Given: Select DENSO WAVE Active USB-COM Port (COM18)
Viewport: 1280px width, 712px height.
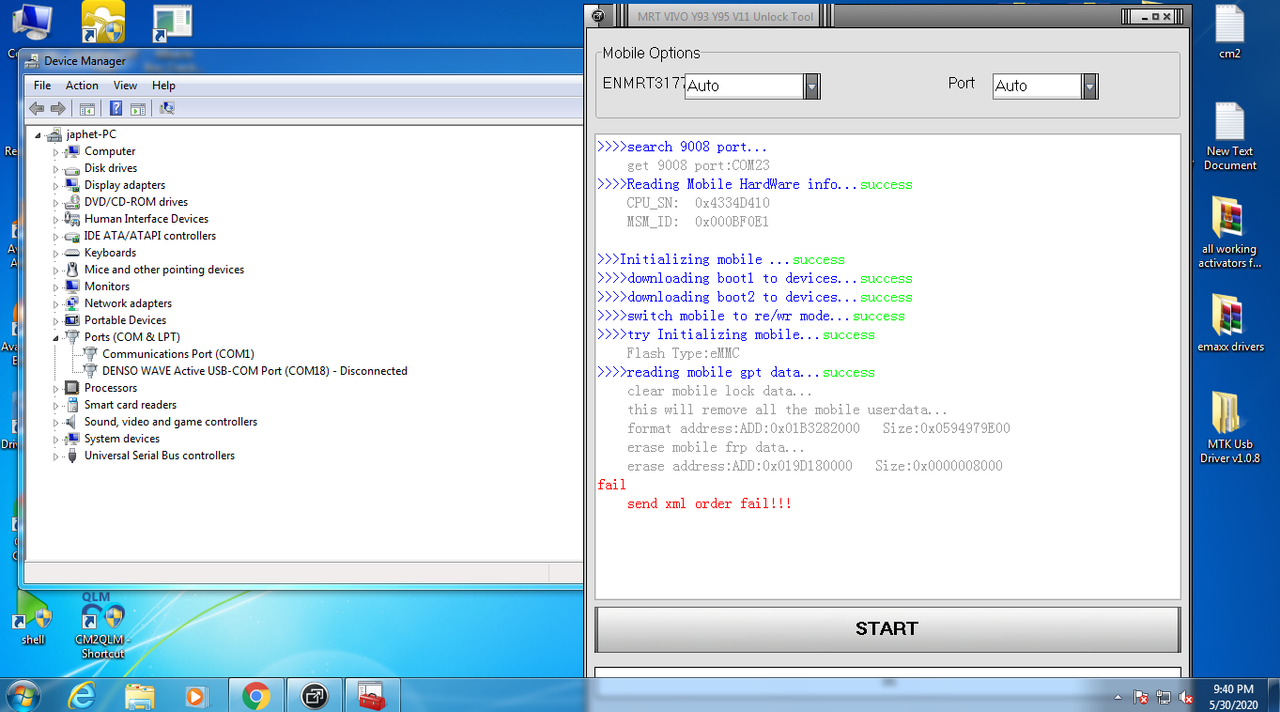Looking at the screenshot, I should pos(254,371).
